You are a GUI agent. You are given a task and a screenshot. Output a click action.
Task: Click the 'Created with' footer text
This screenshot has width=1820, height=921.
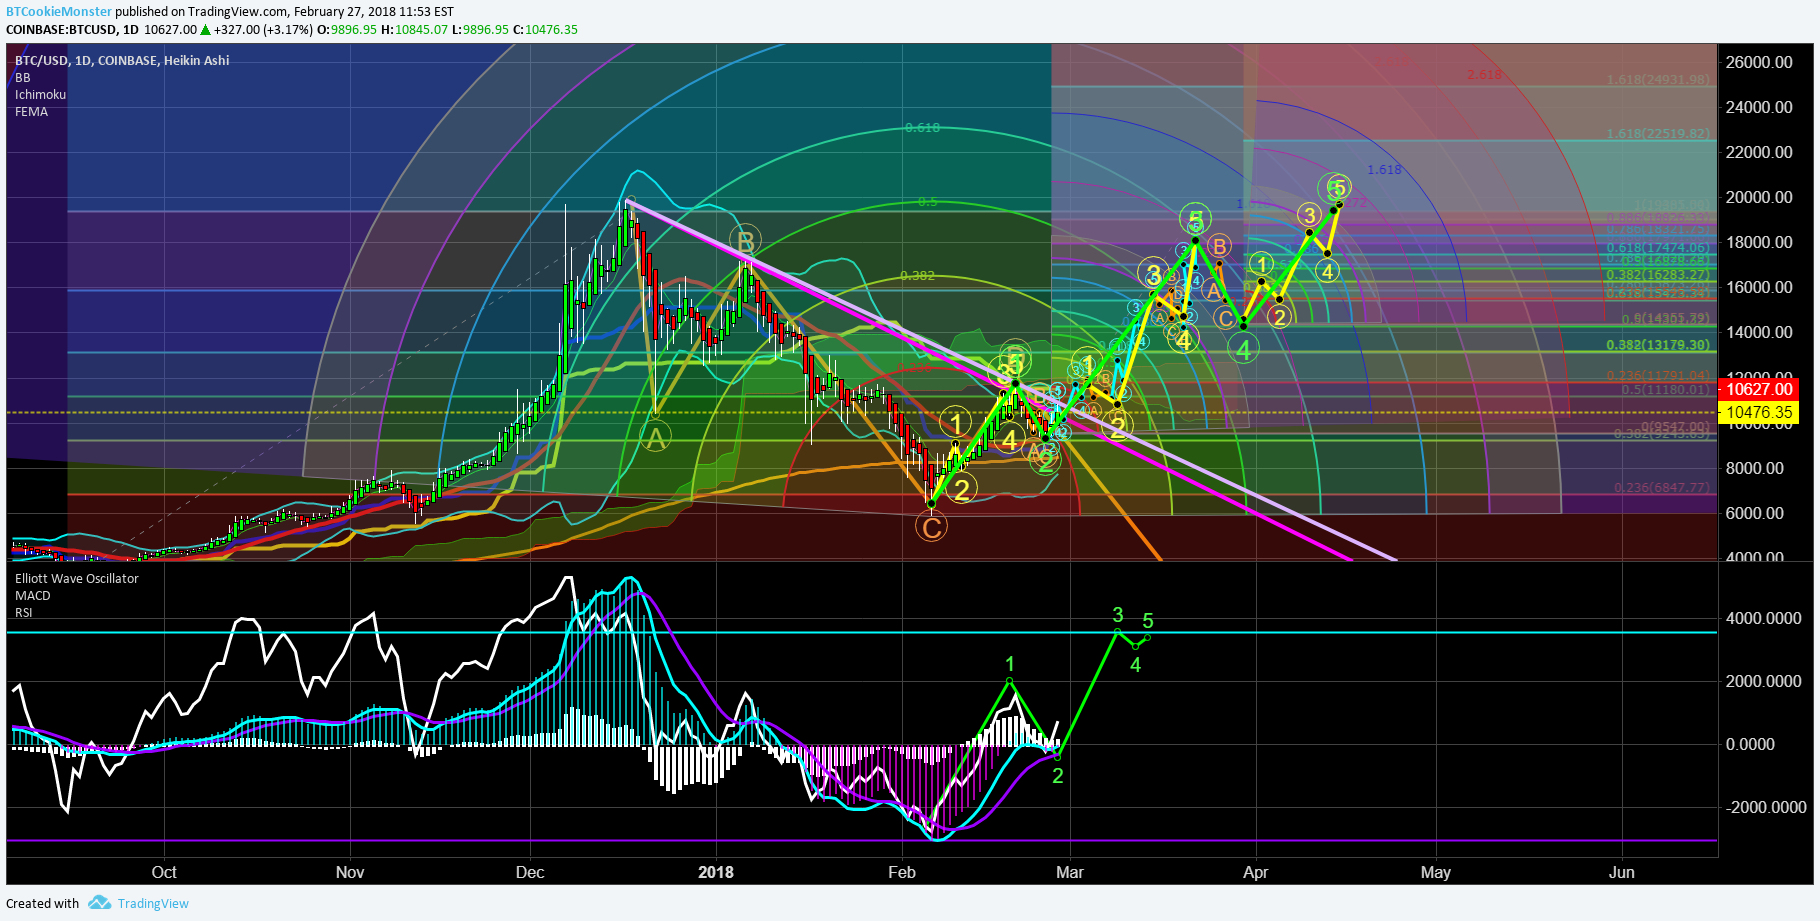click(43, 903)
